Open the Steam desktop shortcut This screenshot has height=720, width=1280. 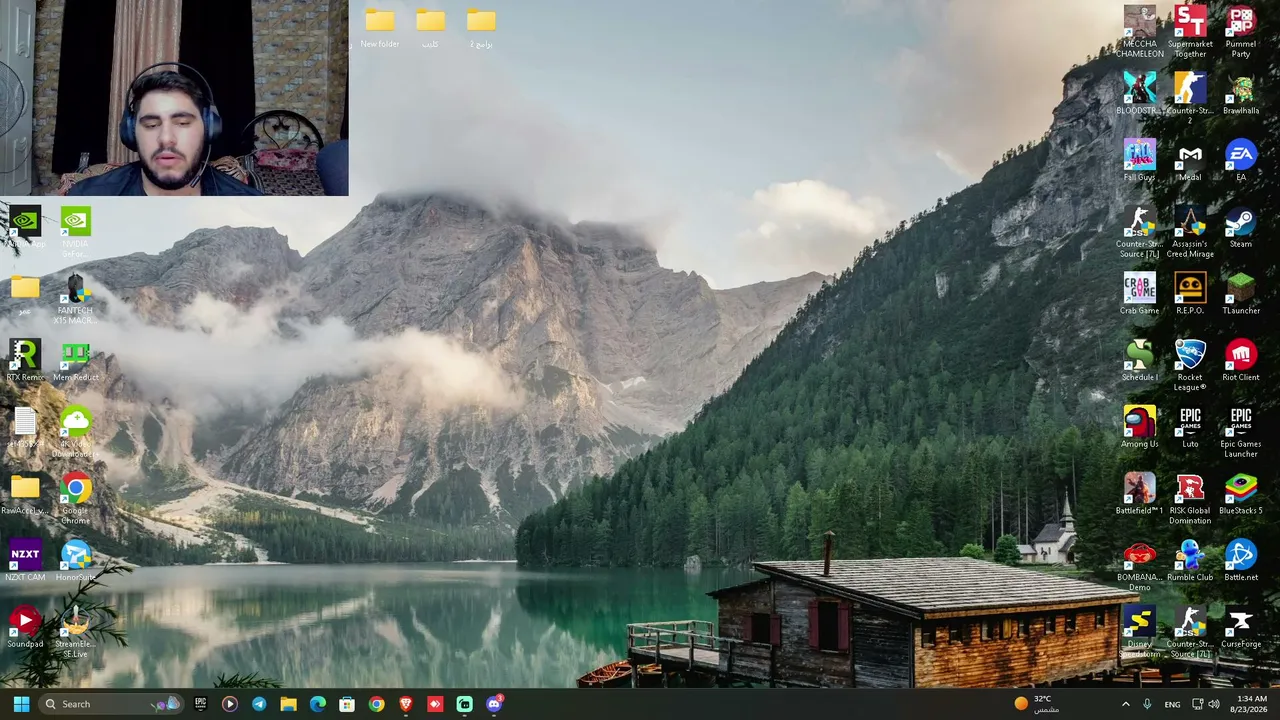(1240, 228)
